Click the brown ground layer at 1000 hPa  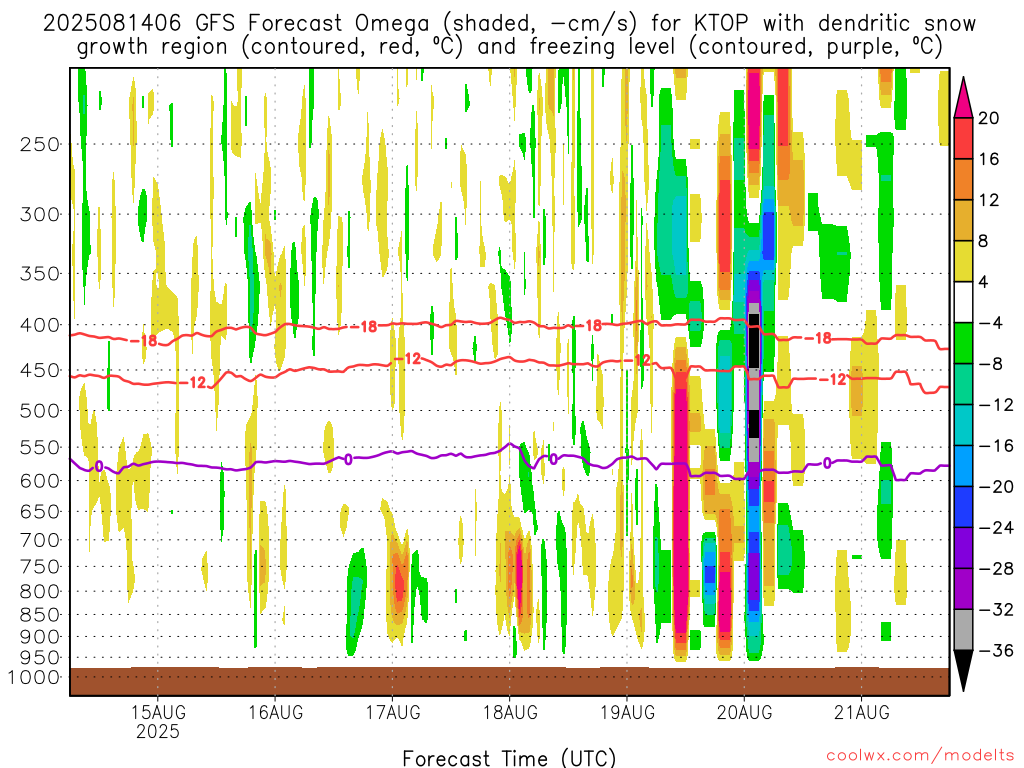tap(509, 681)
